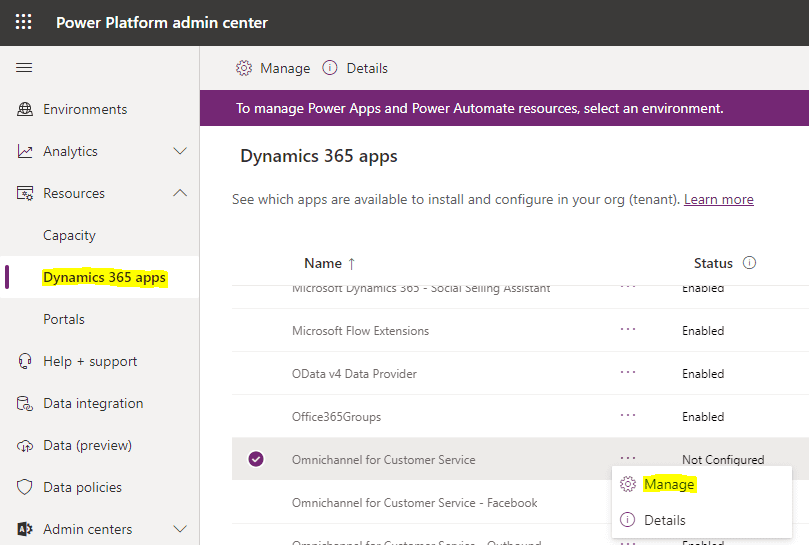Open Portals under Resources
The image size is (809, 545).
click(x=63, y=319)
